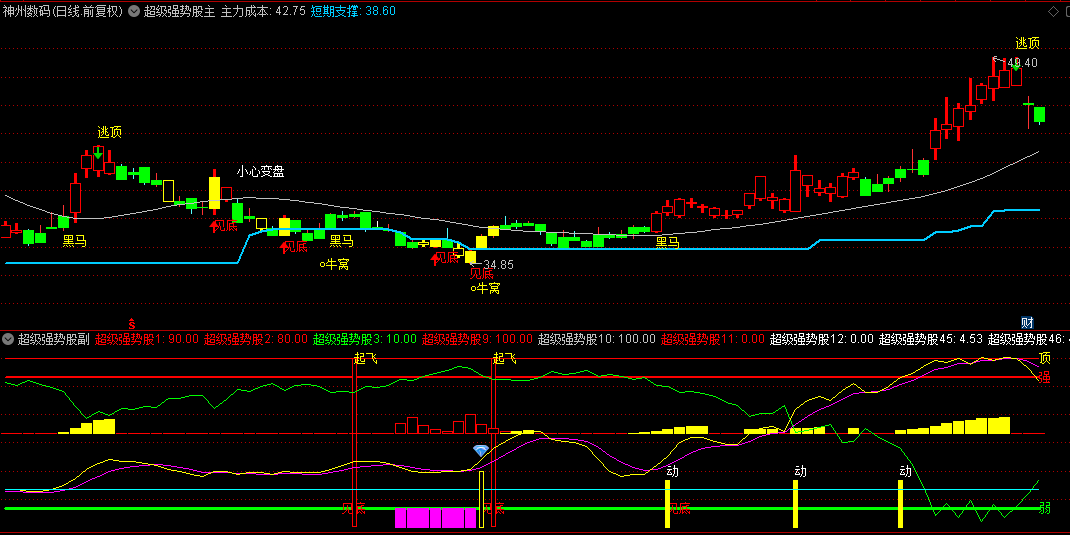The height and width of the screenshot is (535, 1070).
Task: Click the green down arrow beside the 49.40 high
Action: [1015, 66]
